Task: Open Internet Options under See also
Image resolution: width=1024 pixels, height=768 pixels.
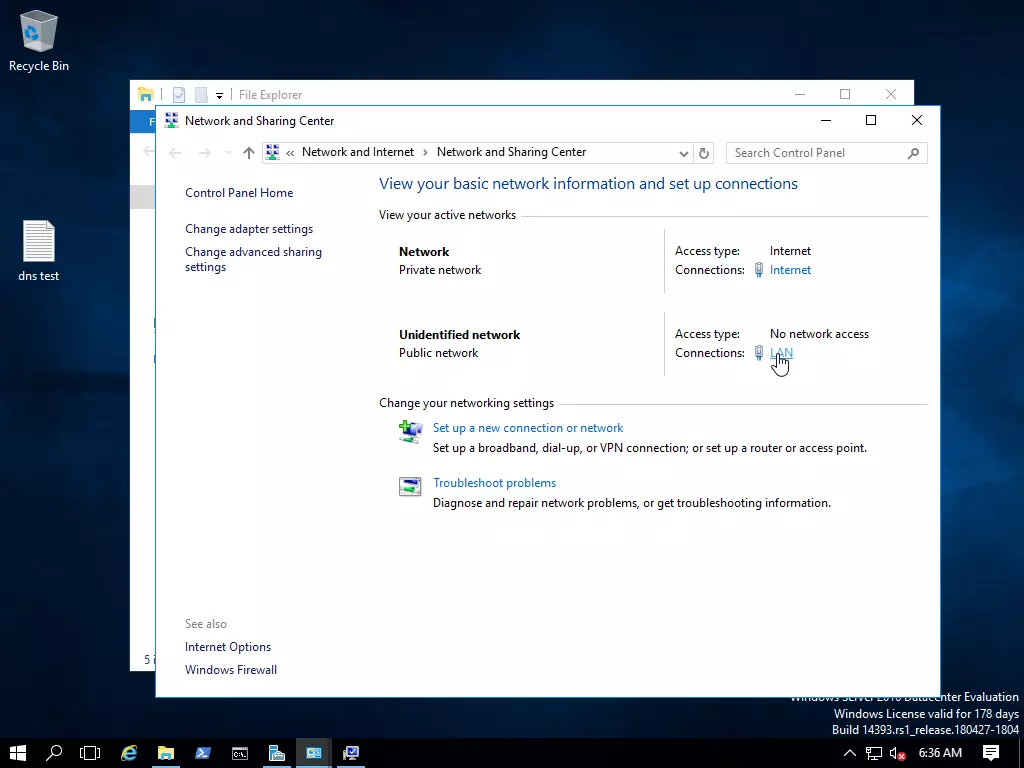Action: [x=228, y=647]
